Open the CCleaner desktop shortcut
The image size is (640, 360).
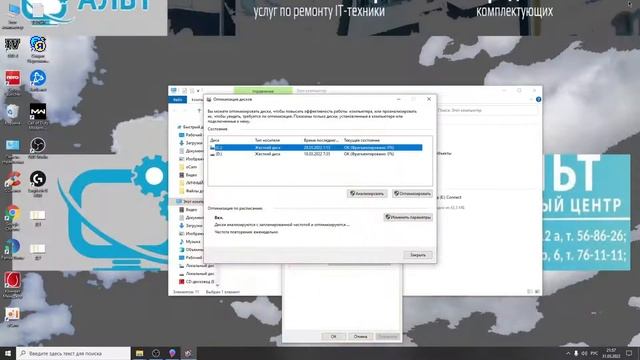pos(13,182)
